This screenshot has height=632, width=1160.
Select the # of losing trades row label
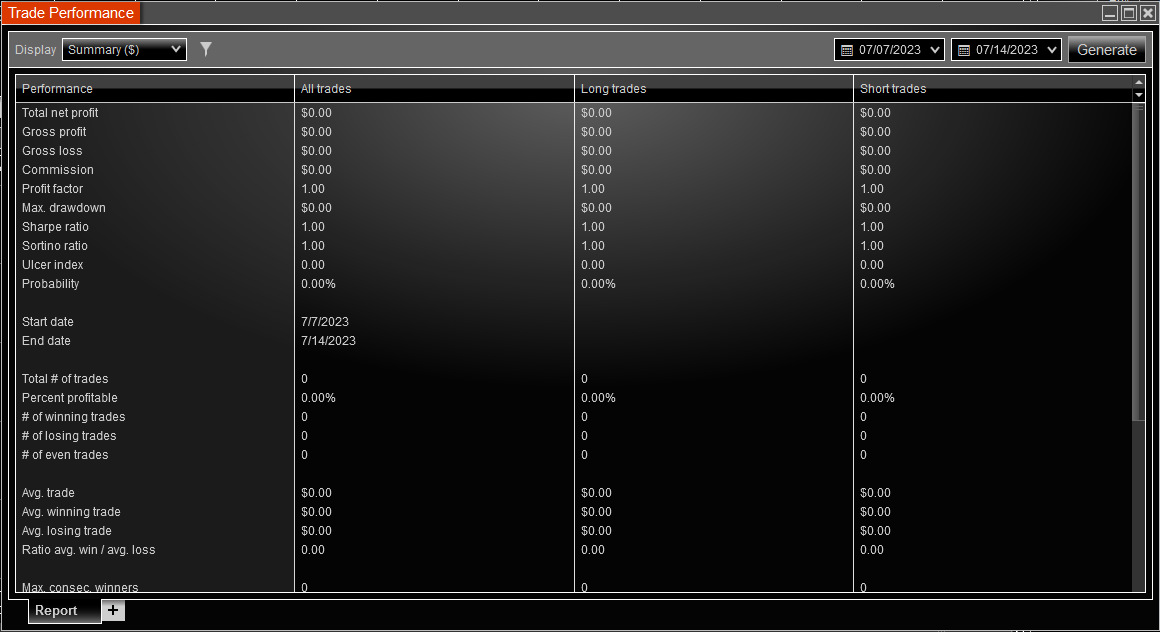[x=69, y=436]
